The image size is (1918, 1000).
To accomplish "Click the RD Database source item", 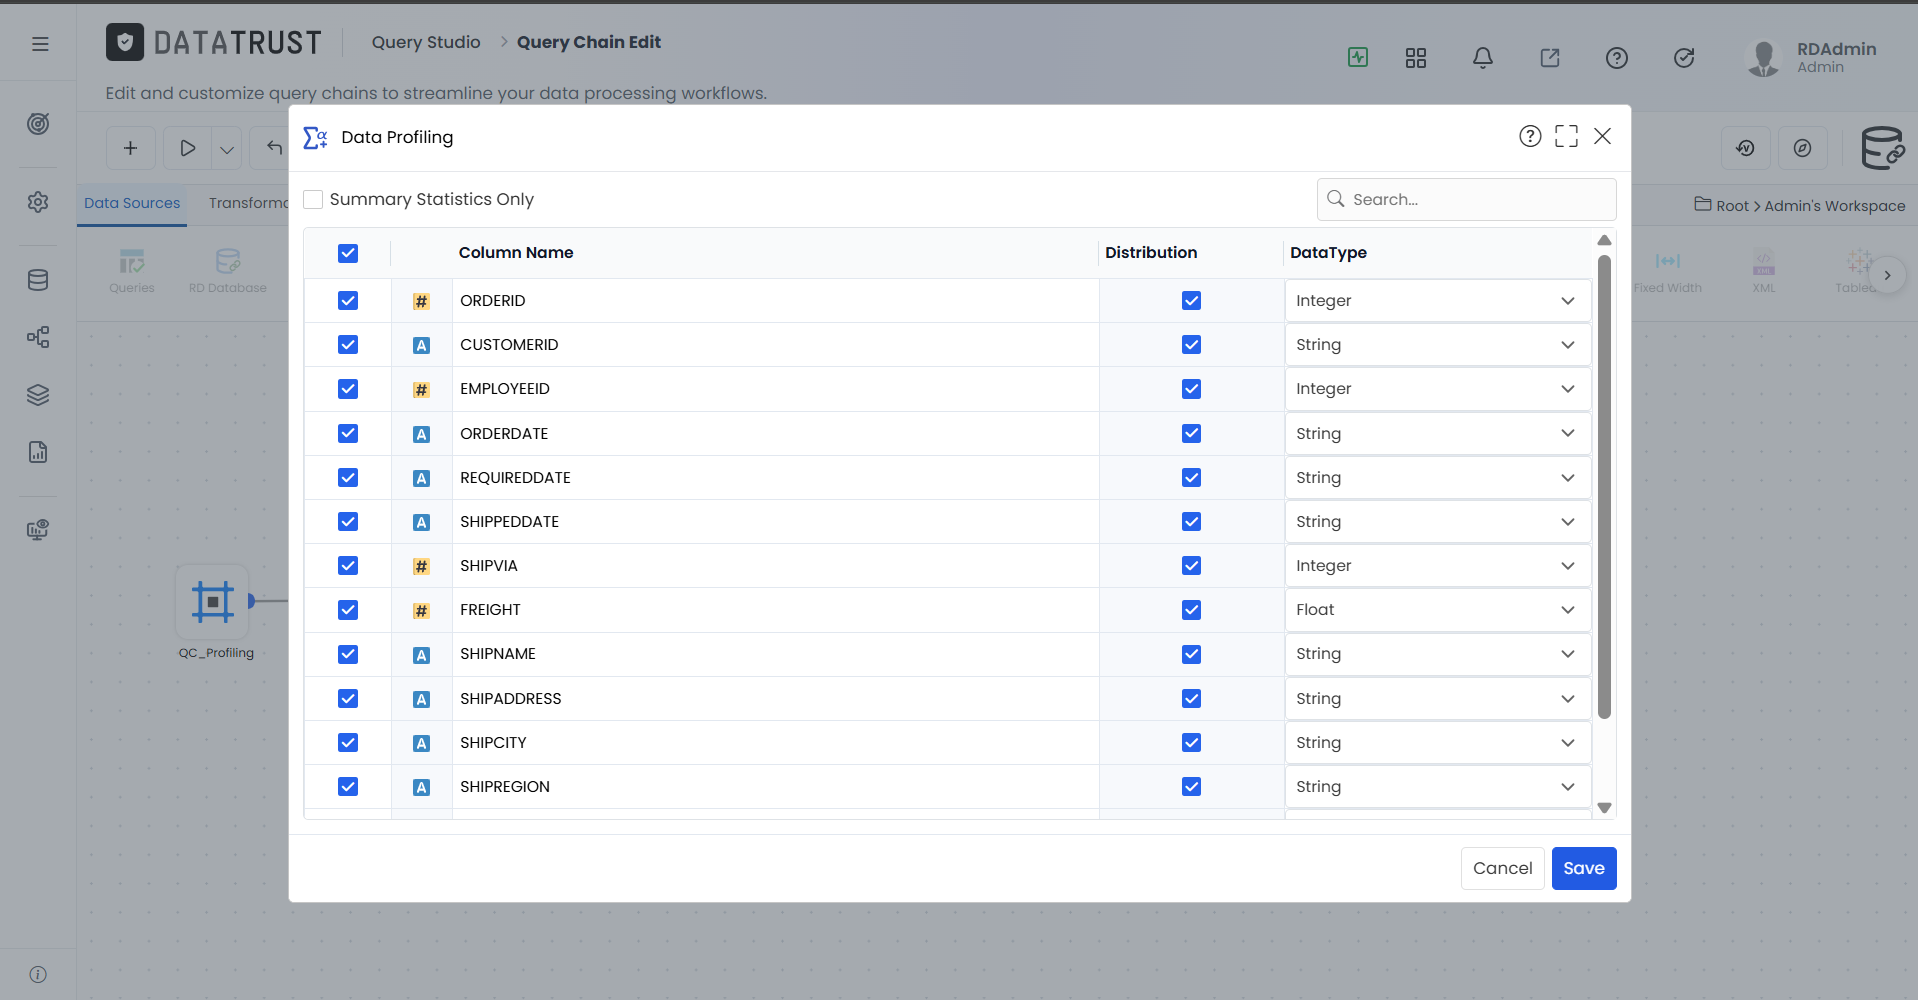I will 228,271.
